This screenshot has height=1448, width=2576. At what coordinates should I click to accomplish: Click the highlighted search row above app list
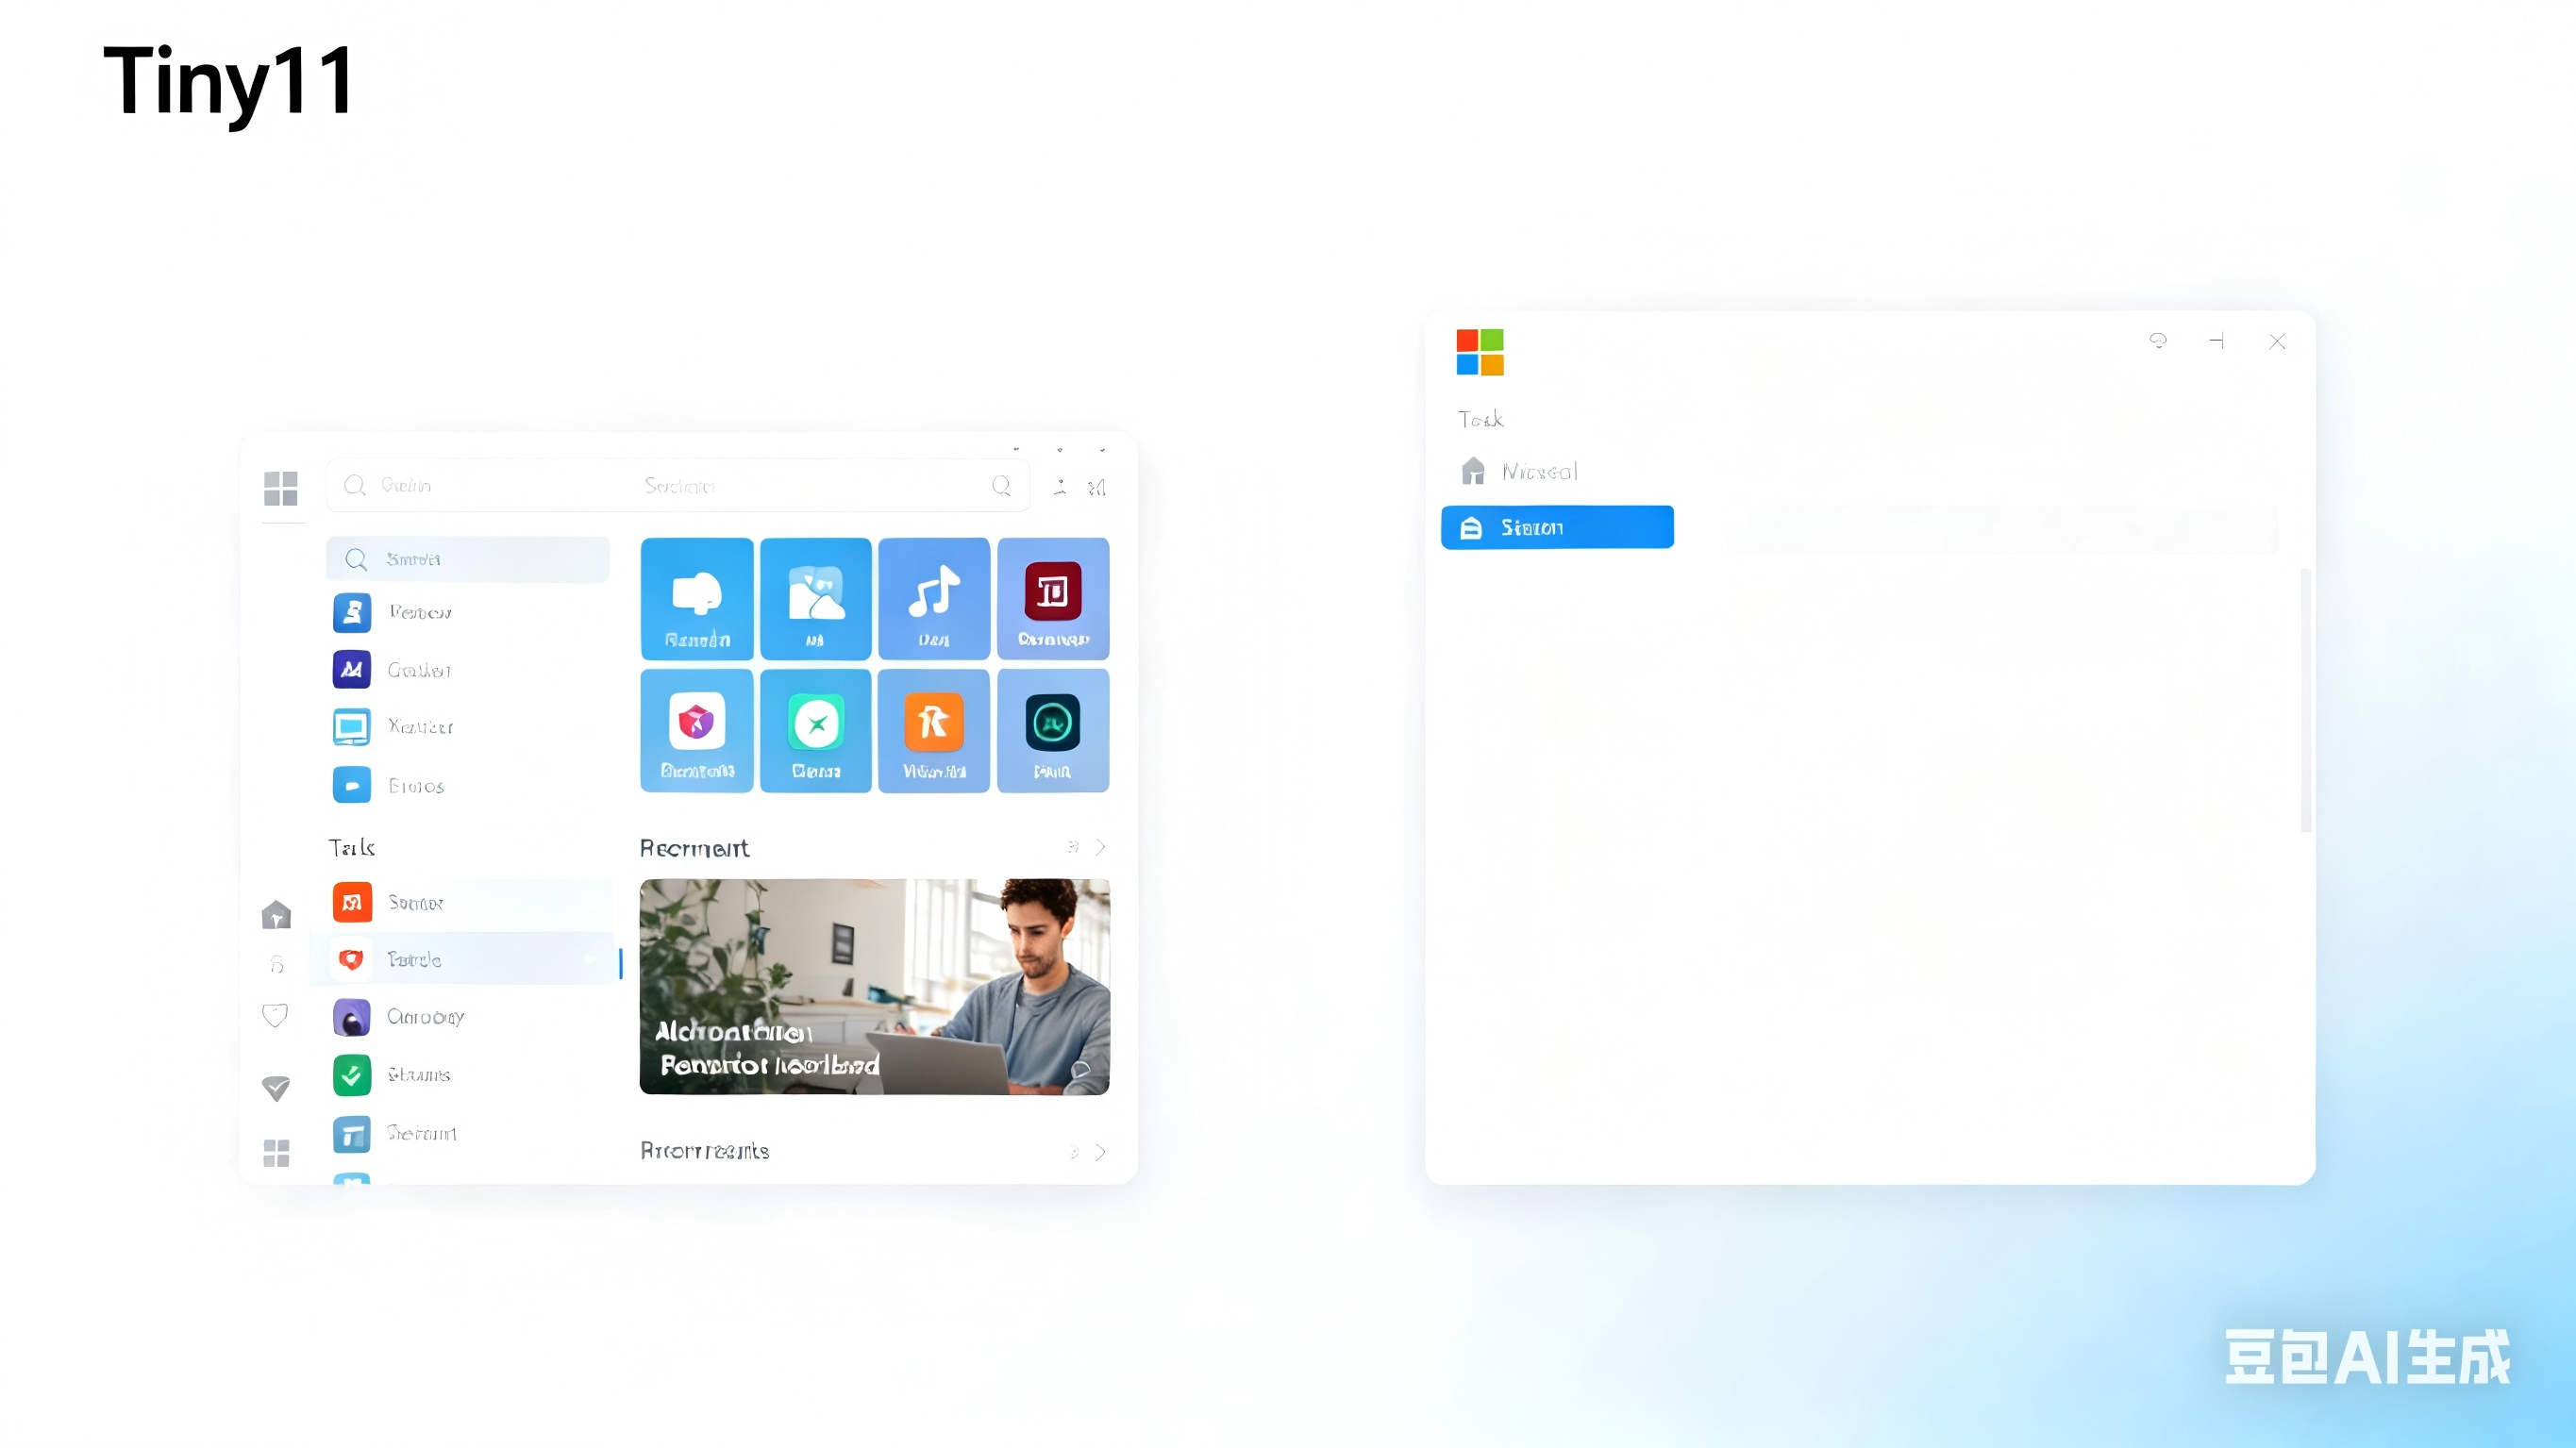click(467, 559)
